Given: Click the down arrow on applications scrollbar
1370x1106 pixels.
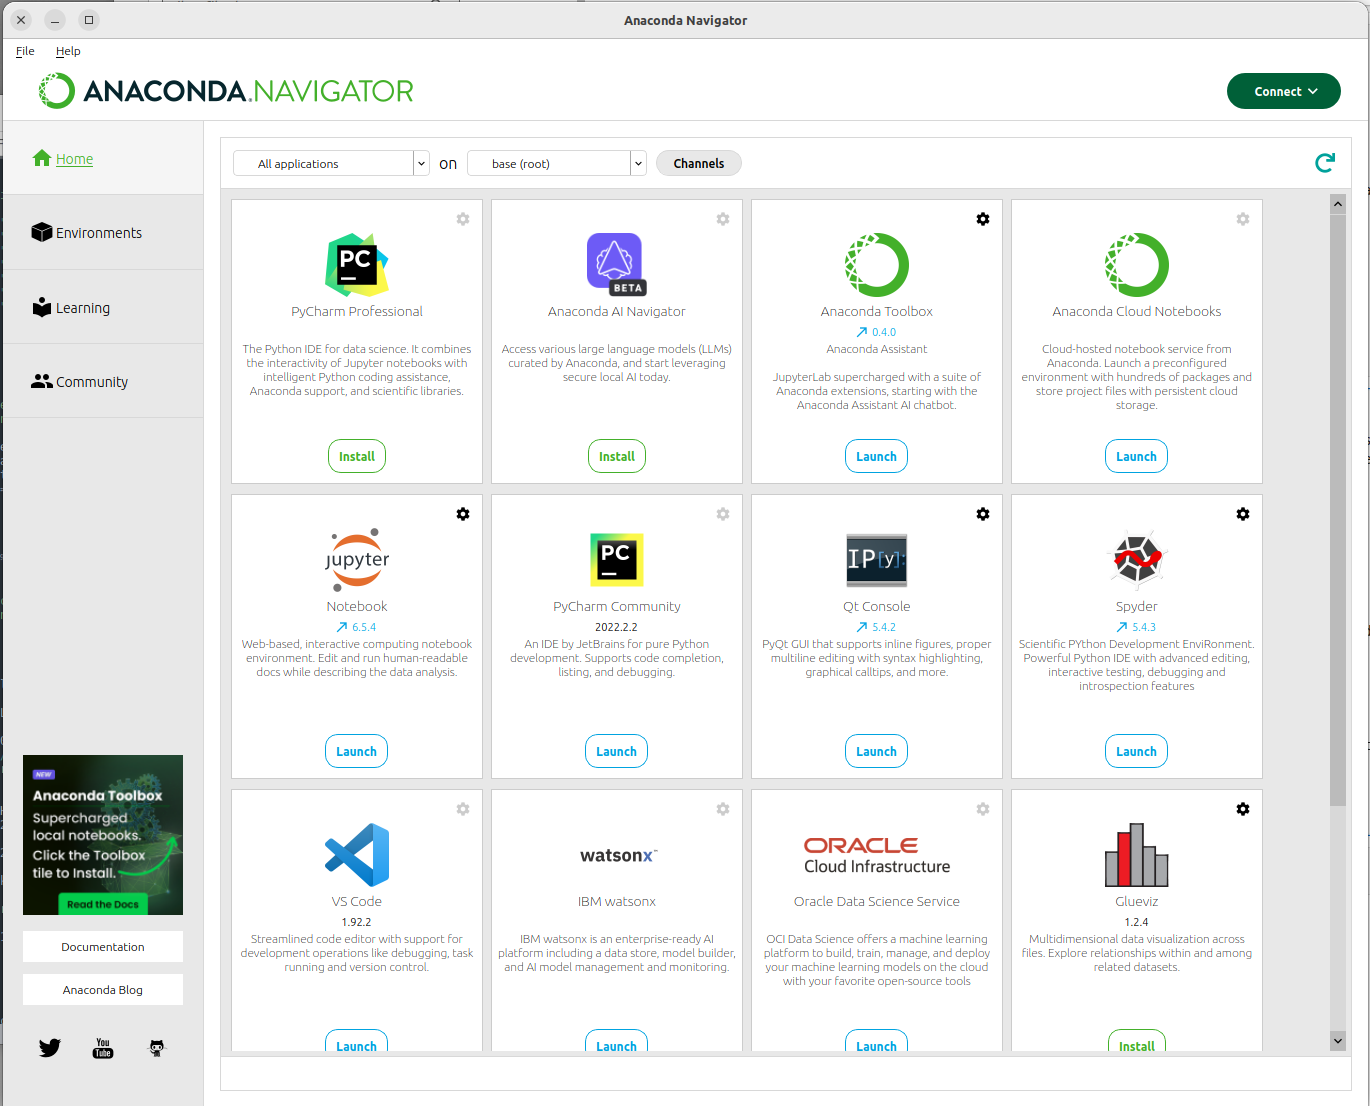Looking at the screenshot, I should (1338, 1041).
